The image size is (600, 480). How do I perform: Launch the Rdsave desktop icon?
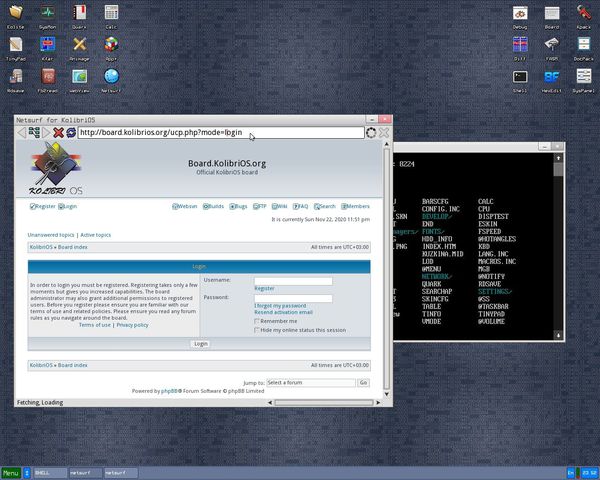(16, 77)
